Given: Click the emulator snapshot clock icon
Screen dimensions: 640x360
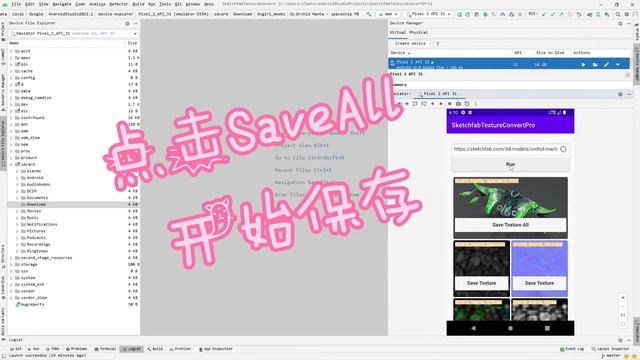Looking at the screenshot, I should [x=467, y=104].
